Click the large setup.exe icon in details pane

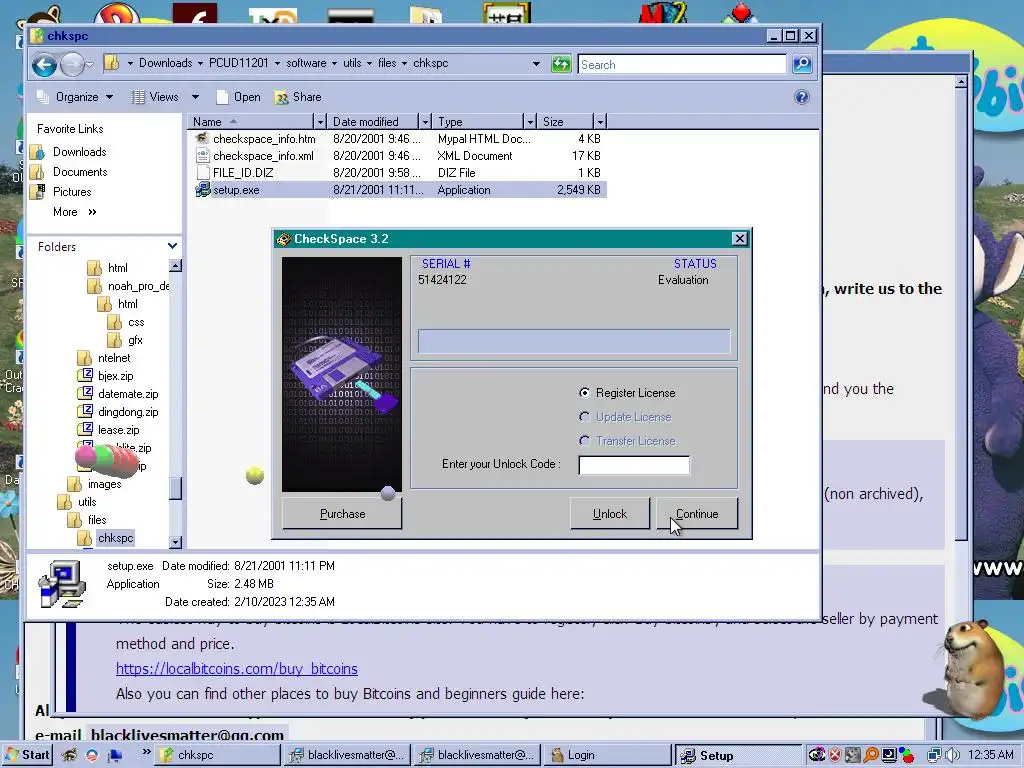click(62, 584)
